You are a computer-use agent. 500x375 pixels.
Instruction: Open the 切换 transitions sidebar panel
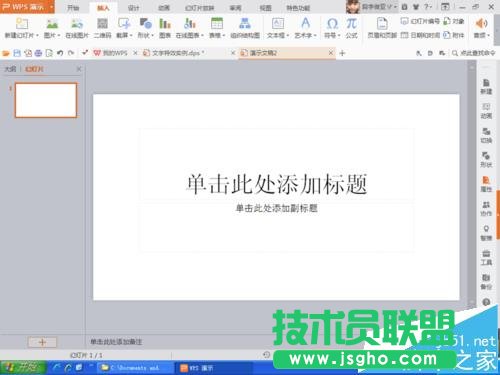(x=486, y=136)
